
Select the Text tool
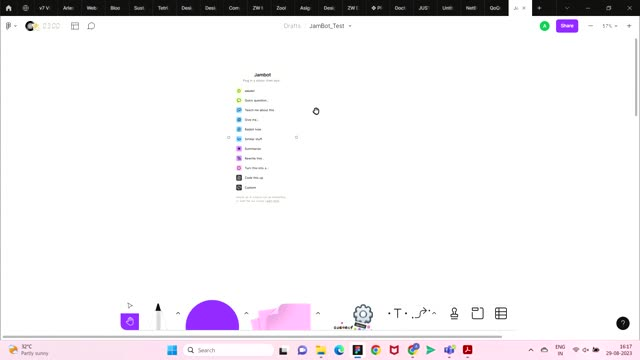pyautogui.click(x=397, y=313)
